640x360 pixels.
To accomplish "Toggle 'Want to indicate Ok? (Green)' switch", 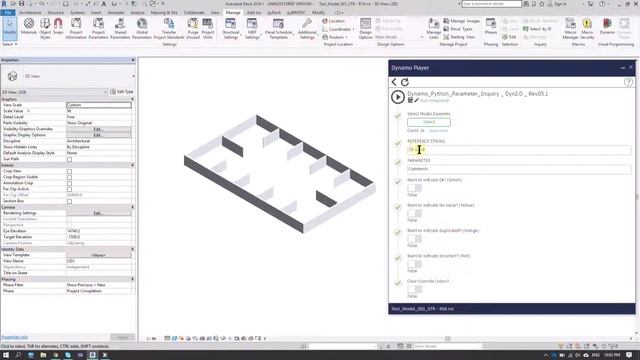I will 414,188.
